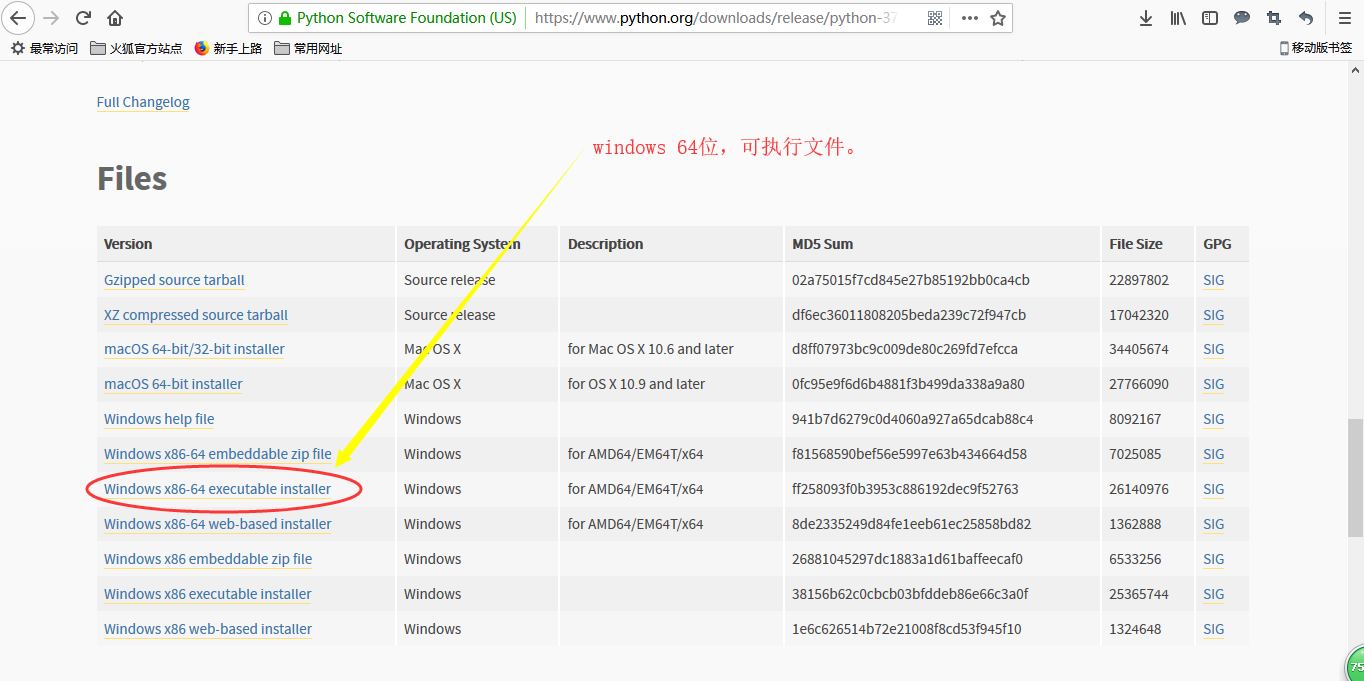Open SIG link for macOS 64-bit/32-bit installer
The height and width of the screenshot is (681, 1364).
pos(1213,349)
